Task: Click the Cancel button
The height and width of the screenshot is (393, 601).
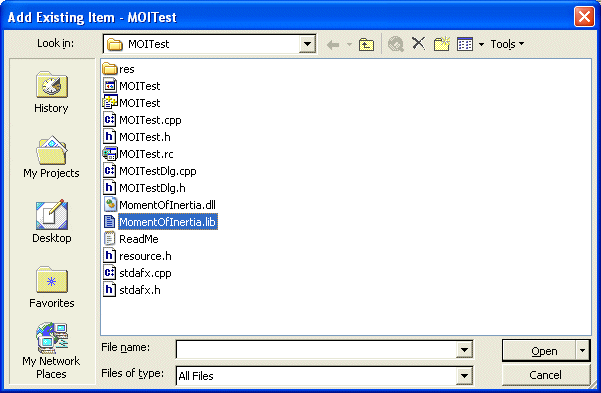Action: click(x=545, y=375)
